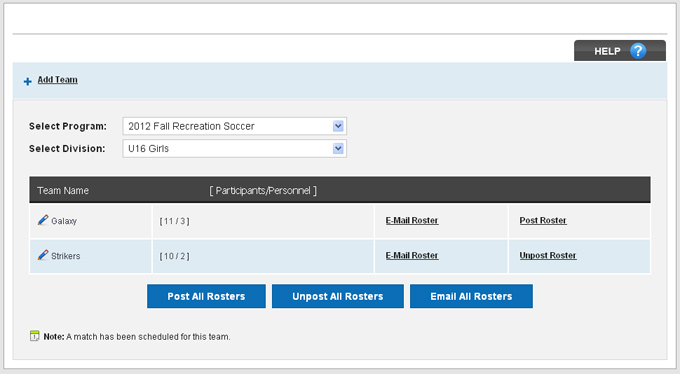Expand the Select Division dropdown arrow
The image size is (680, 374).
[338, 148]
